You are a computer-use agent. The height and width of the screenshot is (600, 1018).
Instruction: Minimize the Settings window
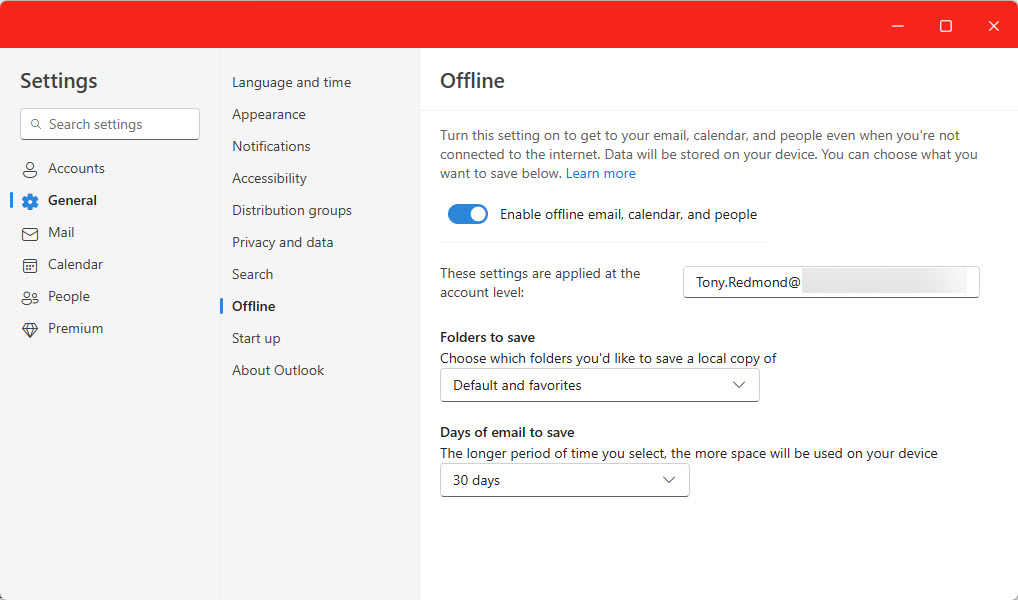(898, 26)
